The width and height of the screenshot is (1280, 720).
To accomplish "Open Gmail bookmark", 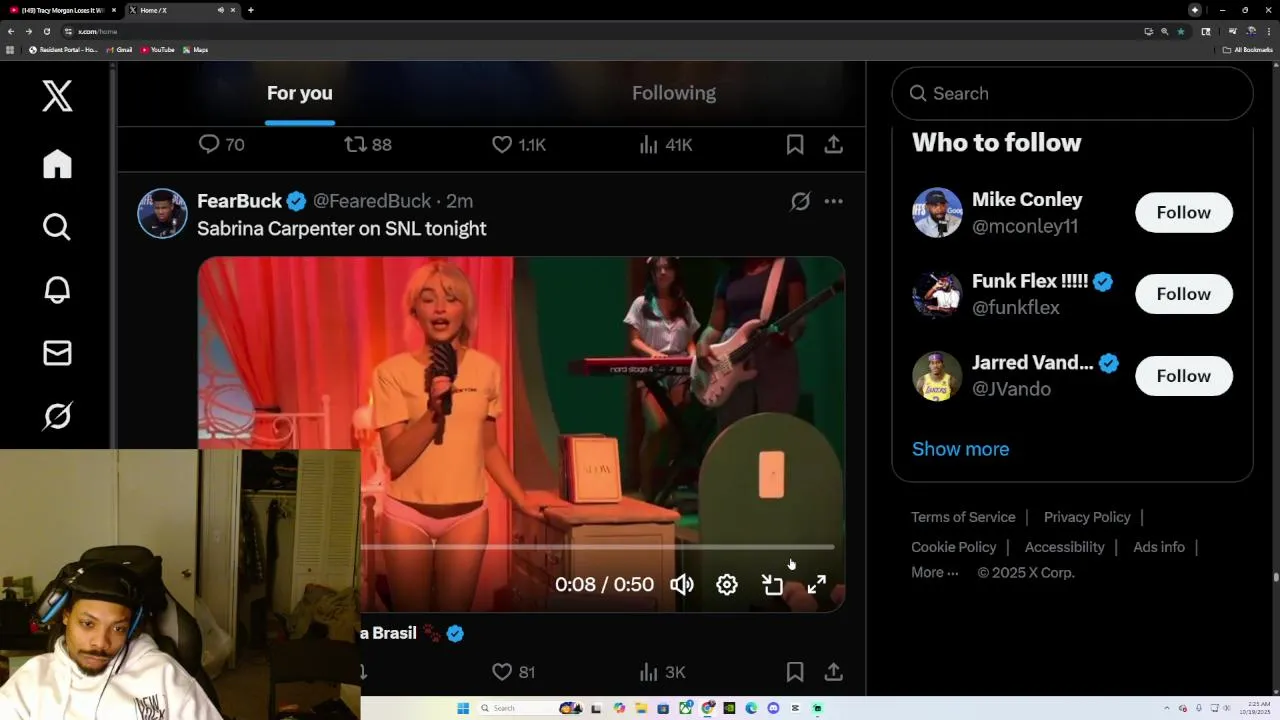I will tap(119, 50).
